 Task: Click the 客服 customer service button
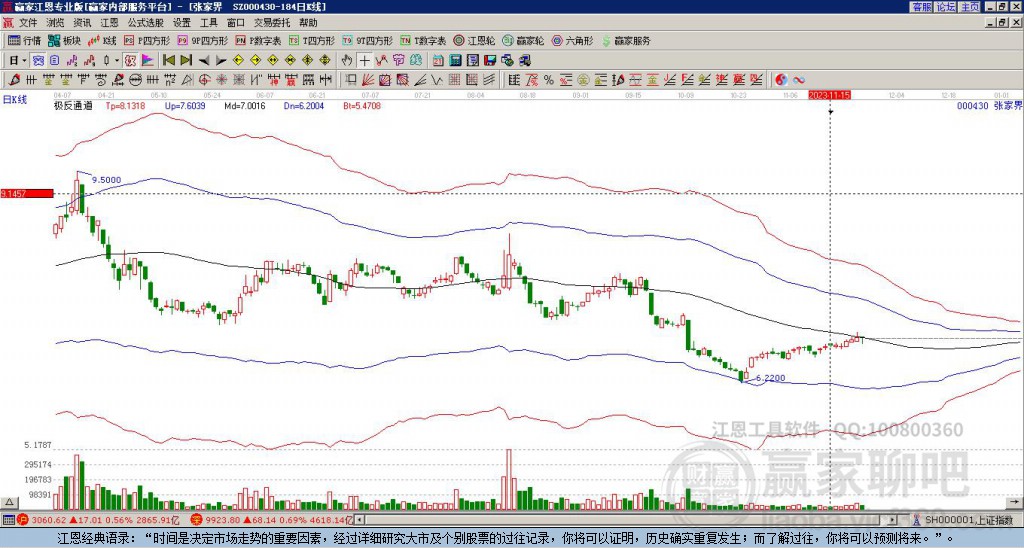click(x=921, y=7)
